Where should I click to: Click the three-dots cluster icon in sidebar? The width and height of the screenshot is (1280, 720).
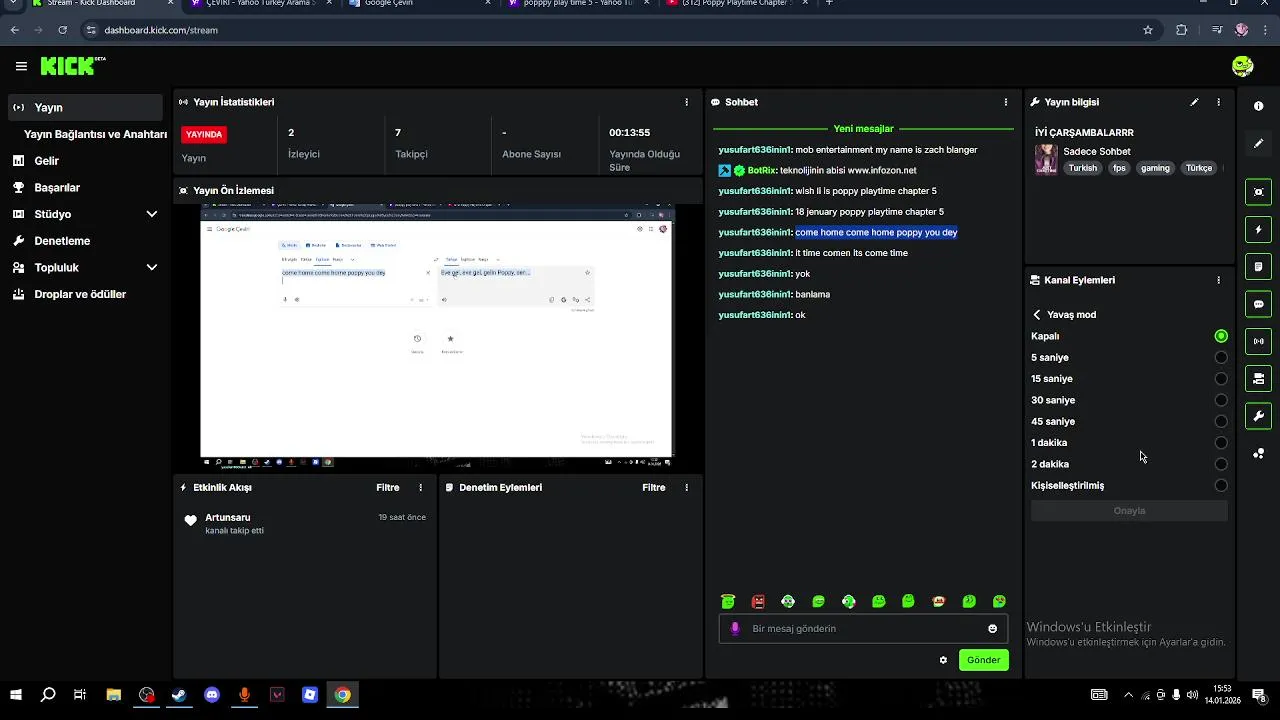point(1258,453)
